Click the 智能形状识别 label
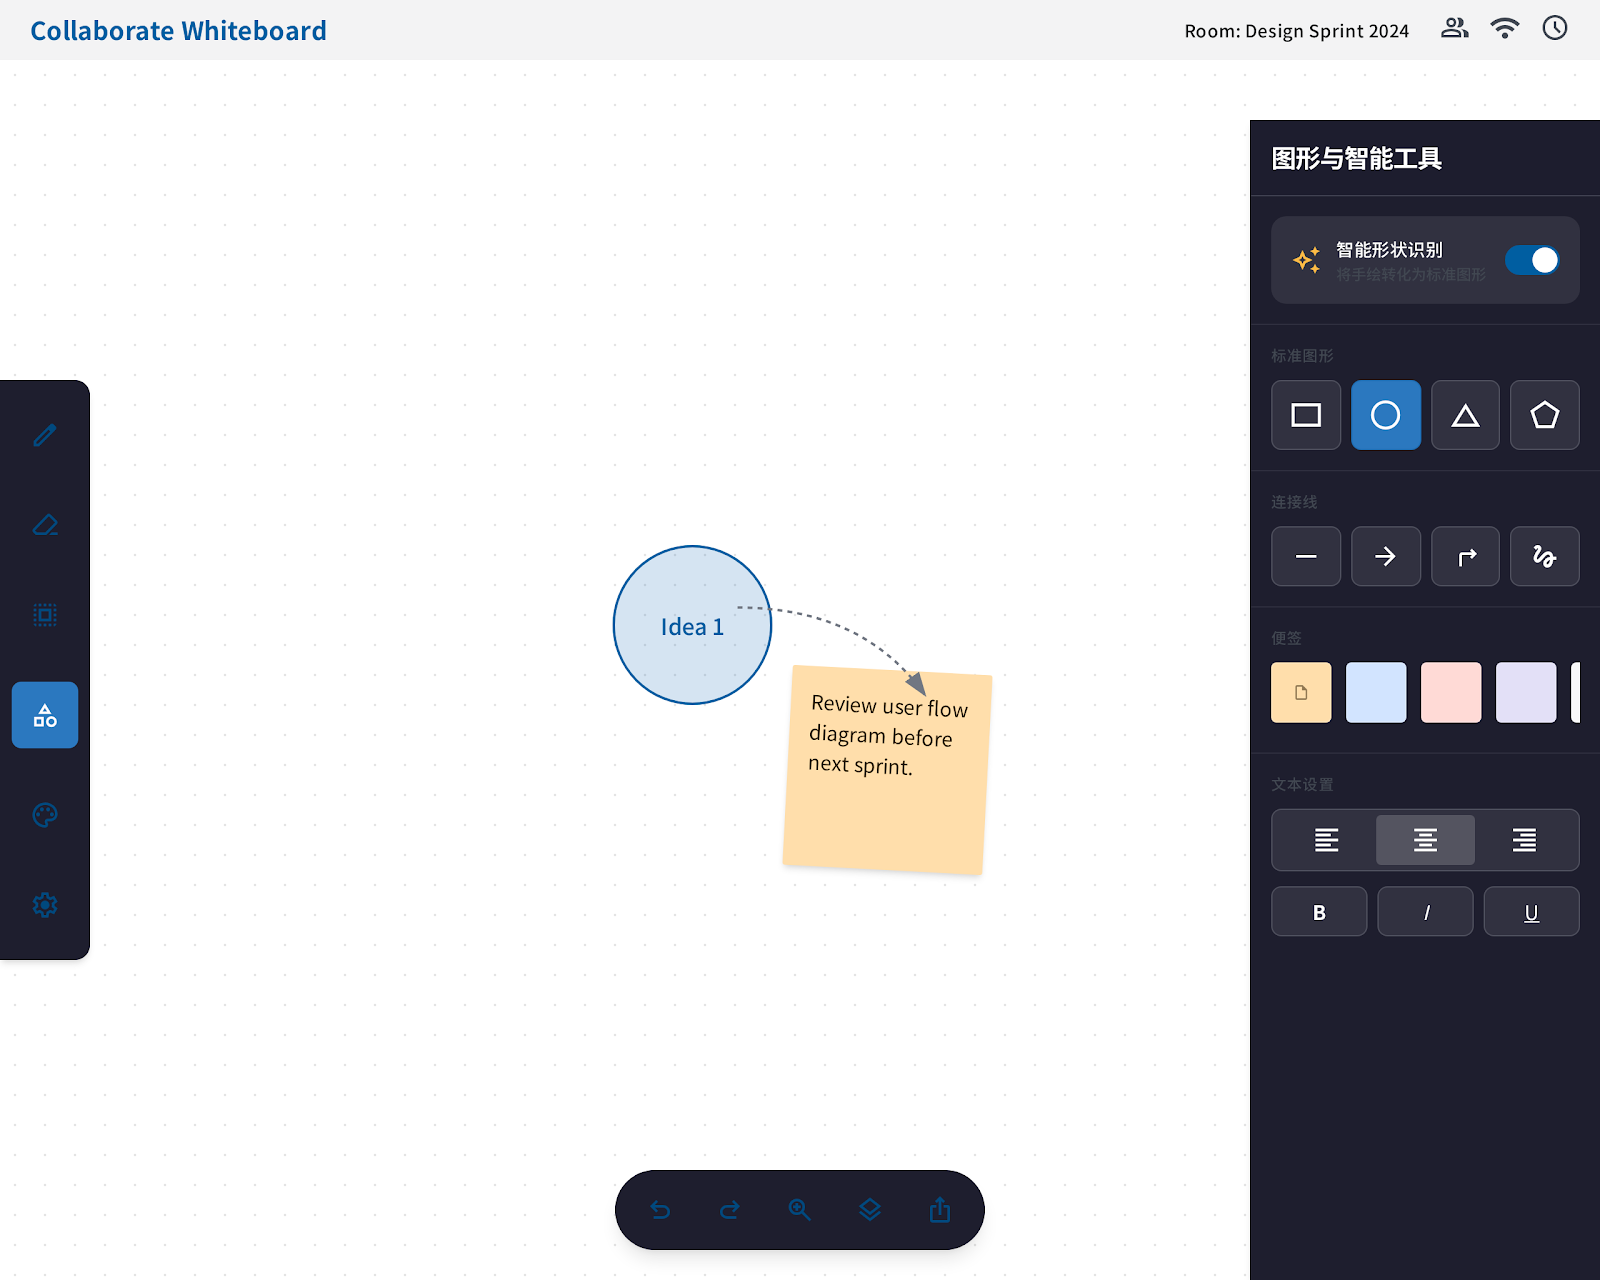Screen dimensions: 1600x1280 pos(1389,250)
